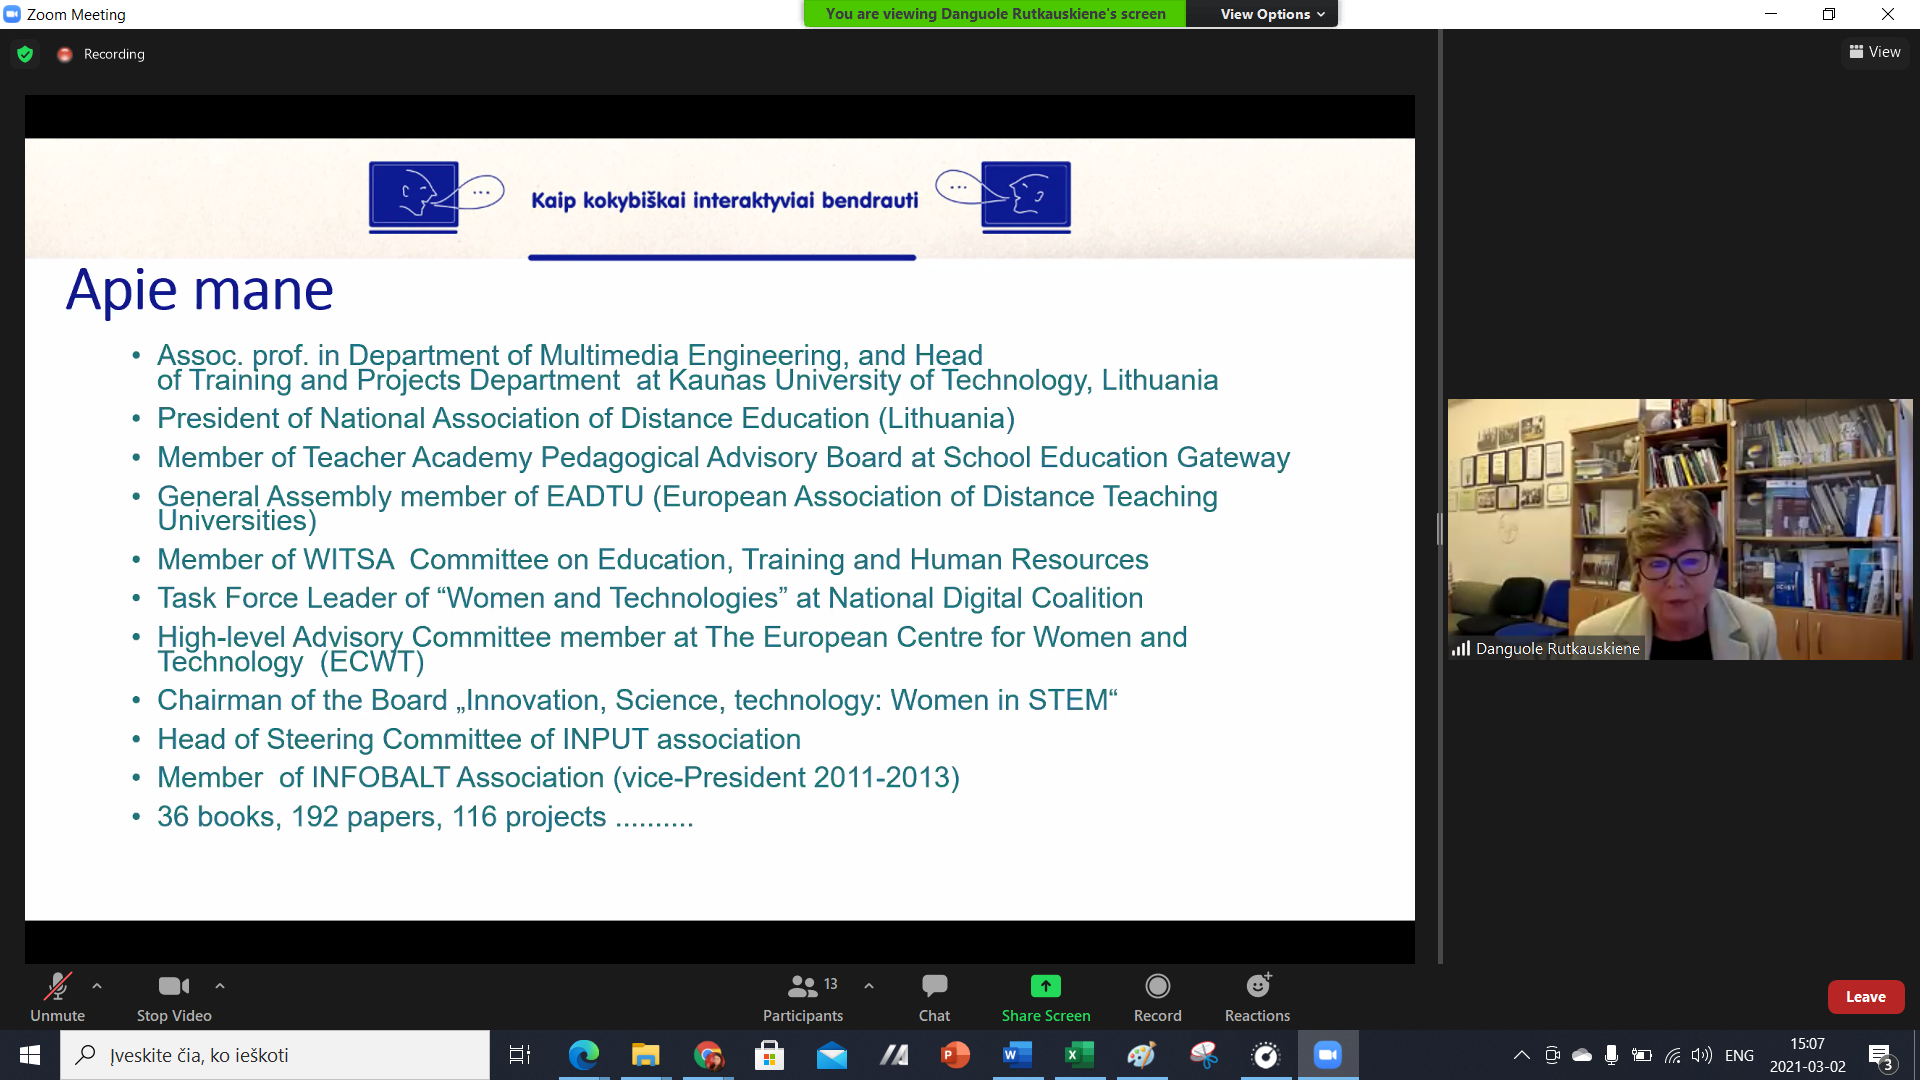The width and height of the screenshot is (1920, 1080).
Task: Click the slide header Kaip kokybiškai interaktyviai bendrauti
Action: tap(724, 200)
